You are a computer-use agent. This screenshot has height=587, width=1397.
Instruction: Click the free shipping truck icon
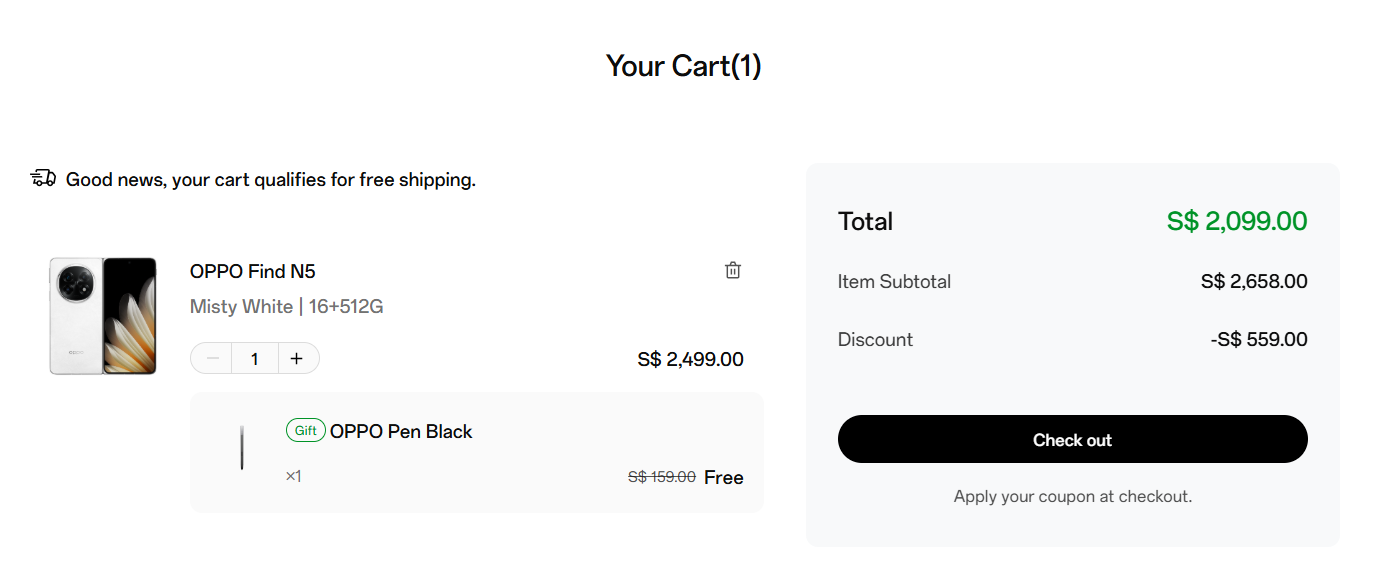point(41,178)
